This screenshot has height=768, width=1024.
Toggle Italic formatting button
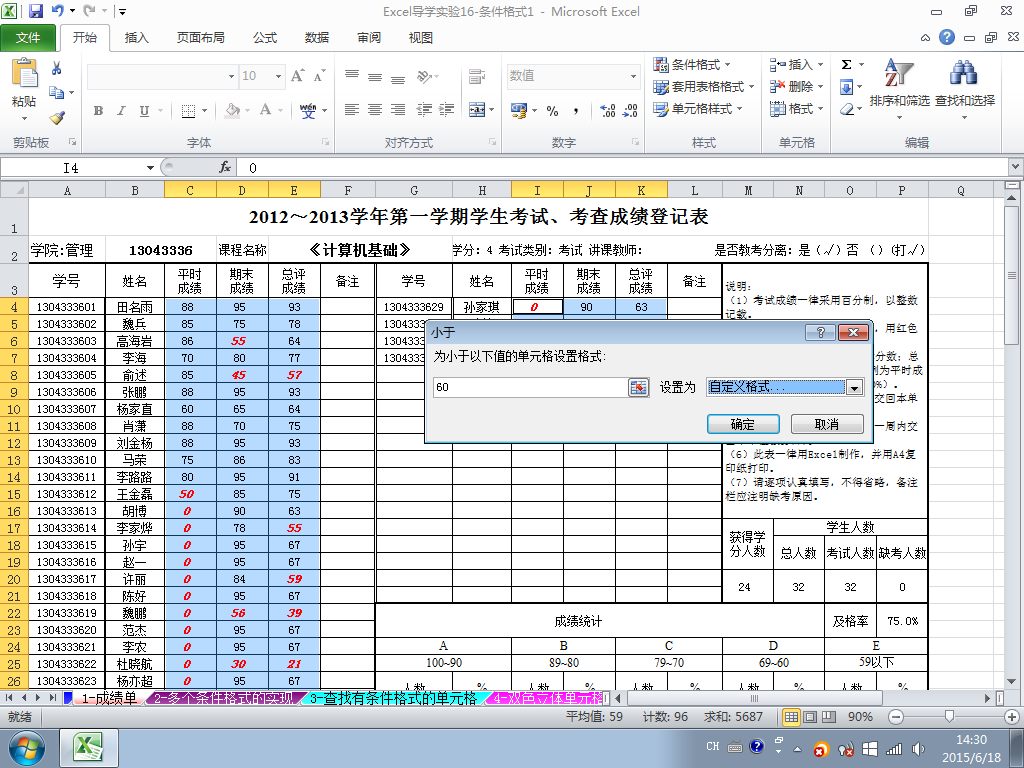pyautogui.click(x=121, y=111)
